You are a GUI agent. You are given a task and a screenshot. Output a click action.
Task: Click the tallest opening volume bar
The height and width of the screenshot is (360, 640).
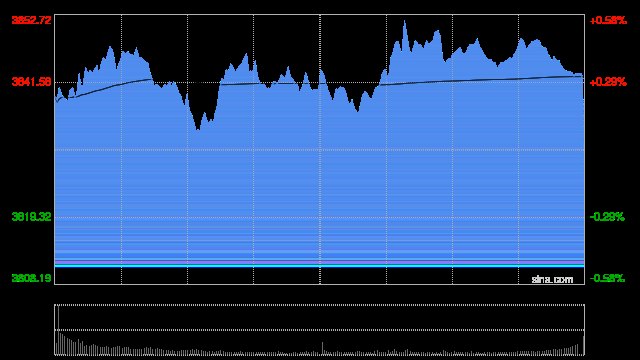point(58,330)
